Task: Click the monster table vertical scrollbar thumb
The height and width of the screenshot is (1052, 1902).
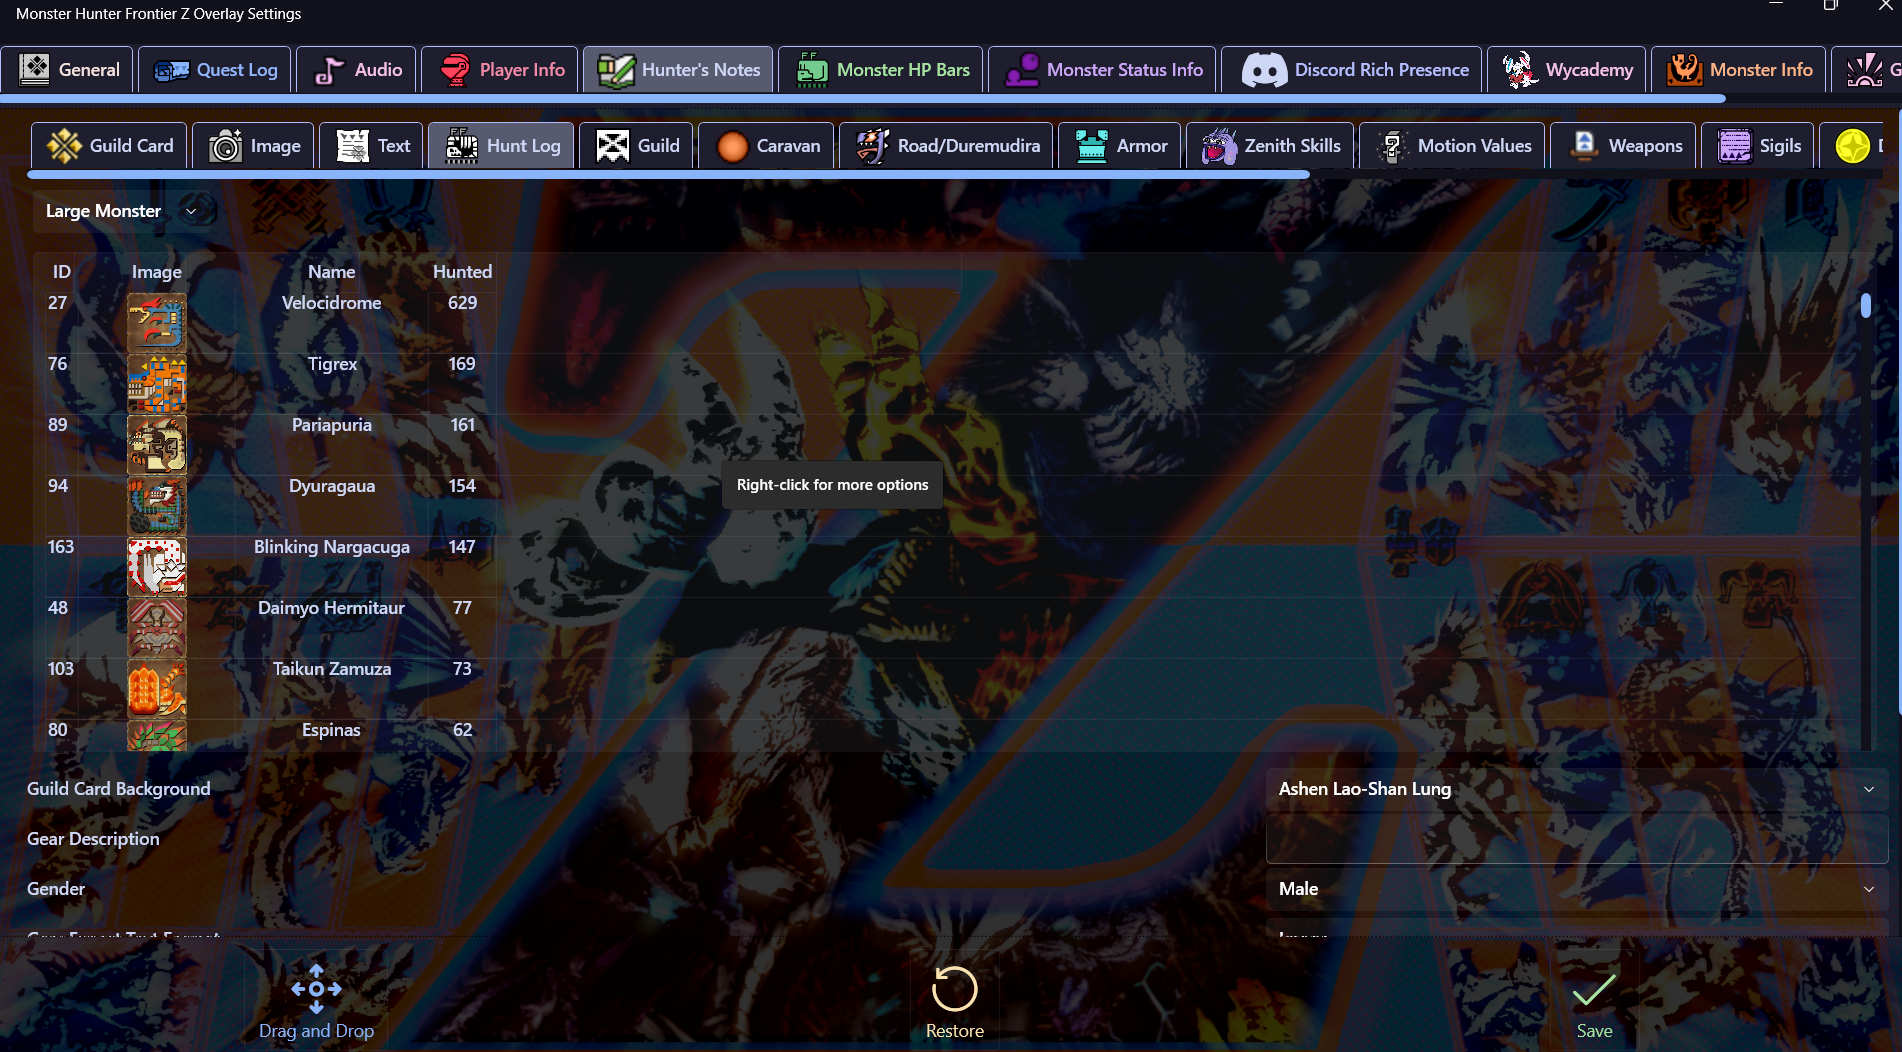Action: (1866, 305)
